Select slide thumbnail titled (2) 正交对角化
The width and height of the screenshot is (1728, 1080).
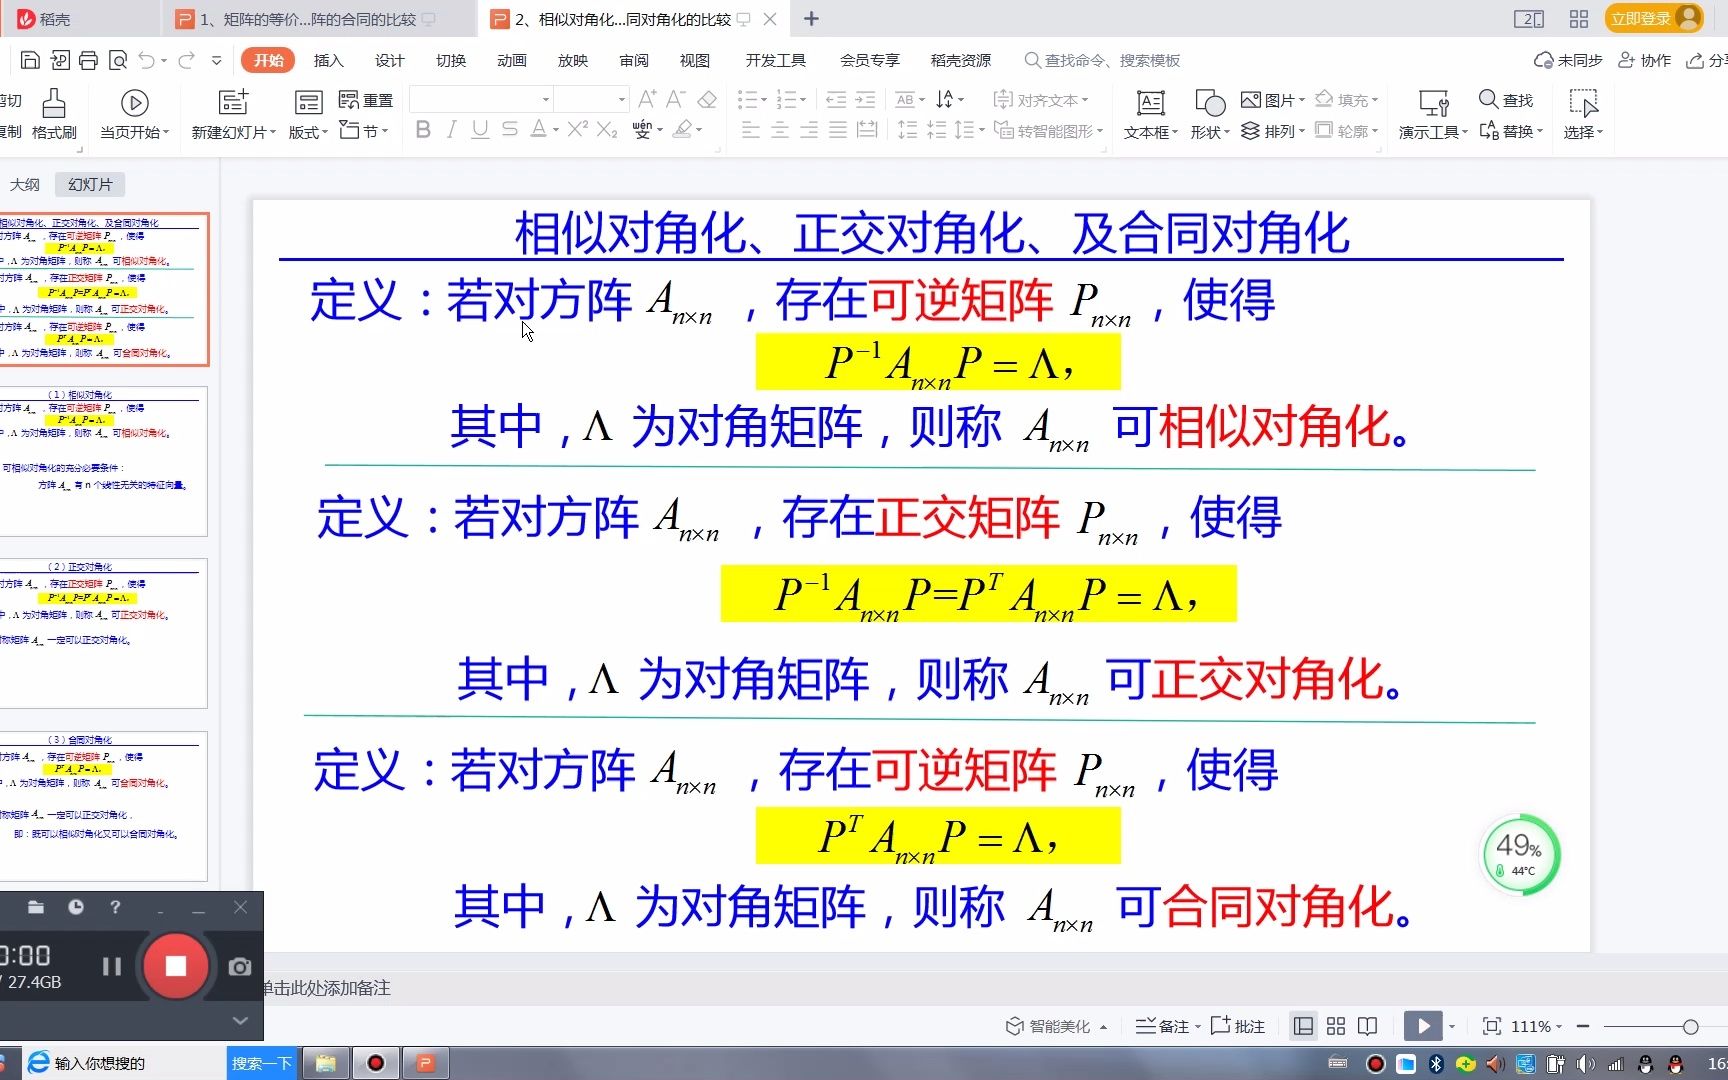coord(103,633)
